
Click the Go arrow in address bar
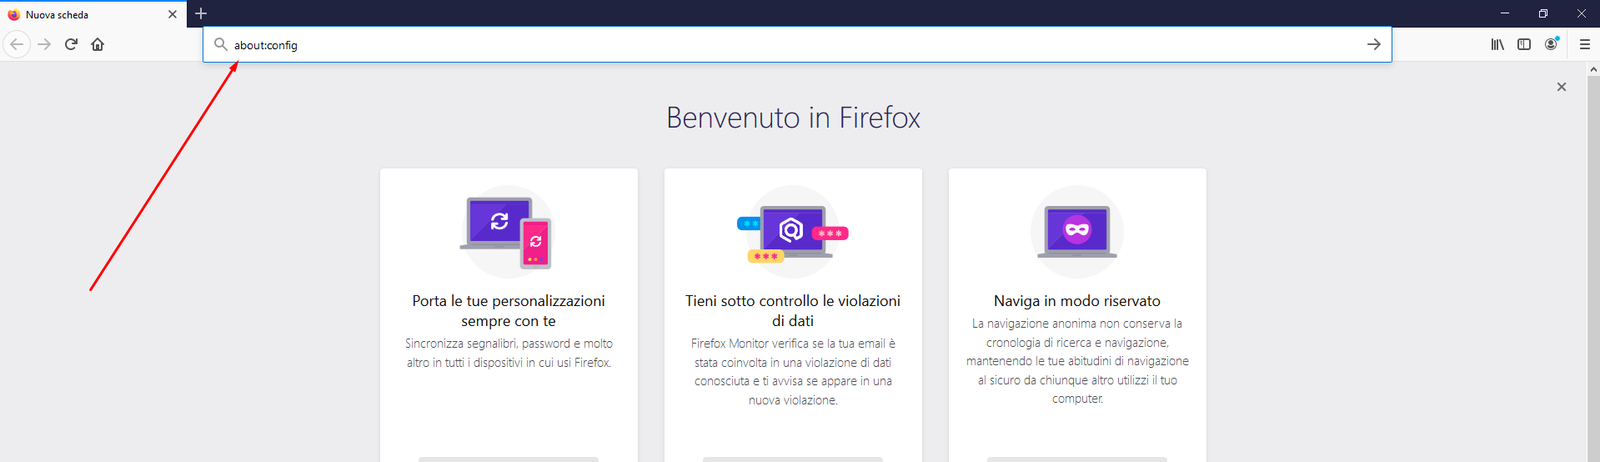[1373, 44]
